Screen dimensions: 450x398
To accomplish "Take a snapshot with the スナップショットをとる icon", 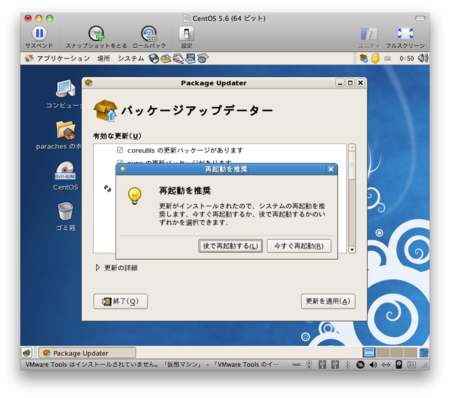I will (96, 34).
